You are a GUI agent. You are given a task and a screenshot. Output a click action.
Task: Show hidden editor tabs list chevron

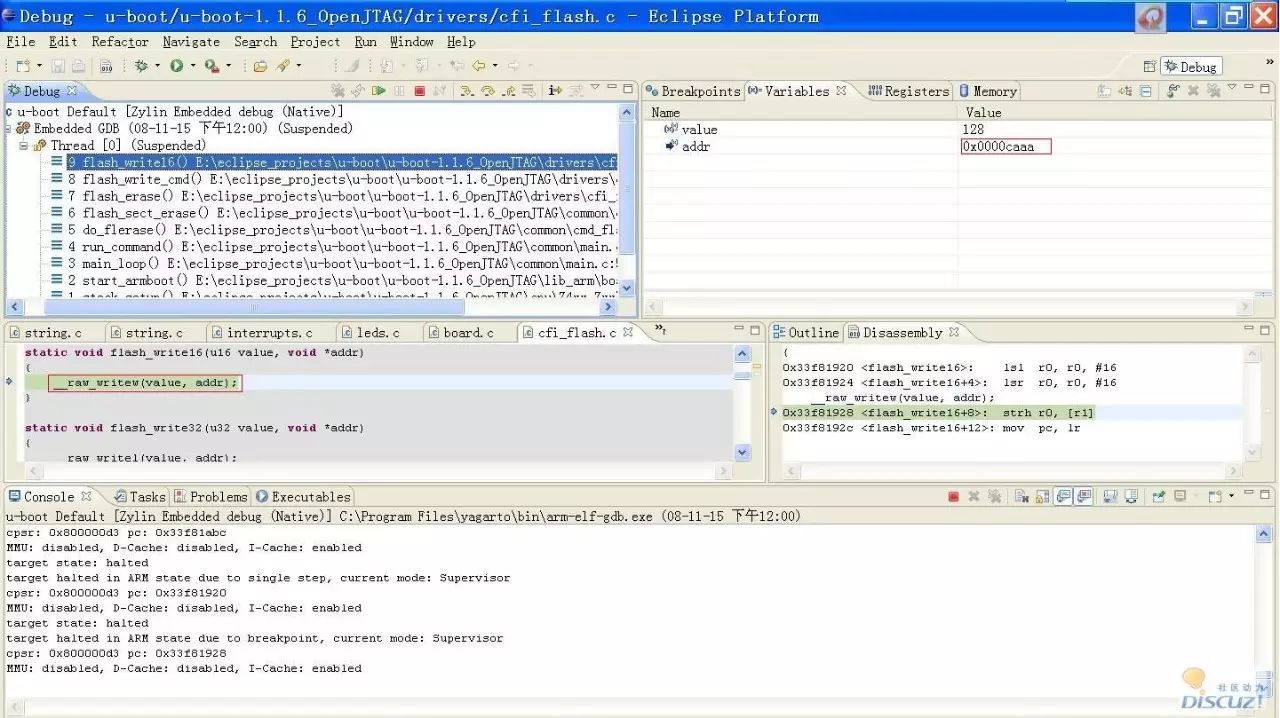point(661,330)
